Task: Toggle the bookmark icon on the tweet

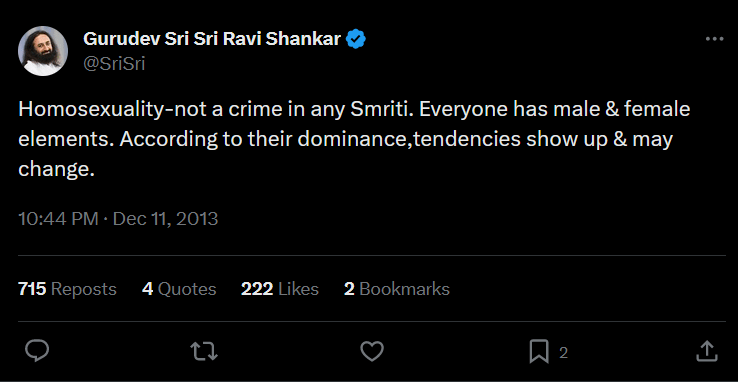Action: click(x=539, y=352)
